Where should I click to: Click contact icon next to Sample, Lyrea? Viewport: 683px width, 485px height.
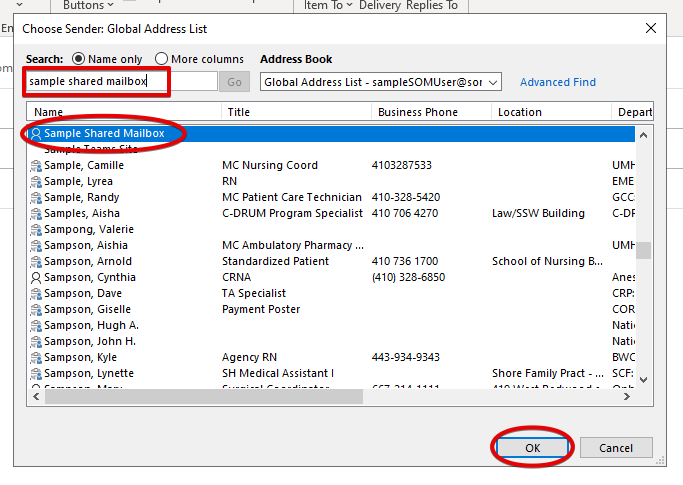click(36, 181)
